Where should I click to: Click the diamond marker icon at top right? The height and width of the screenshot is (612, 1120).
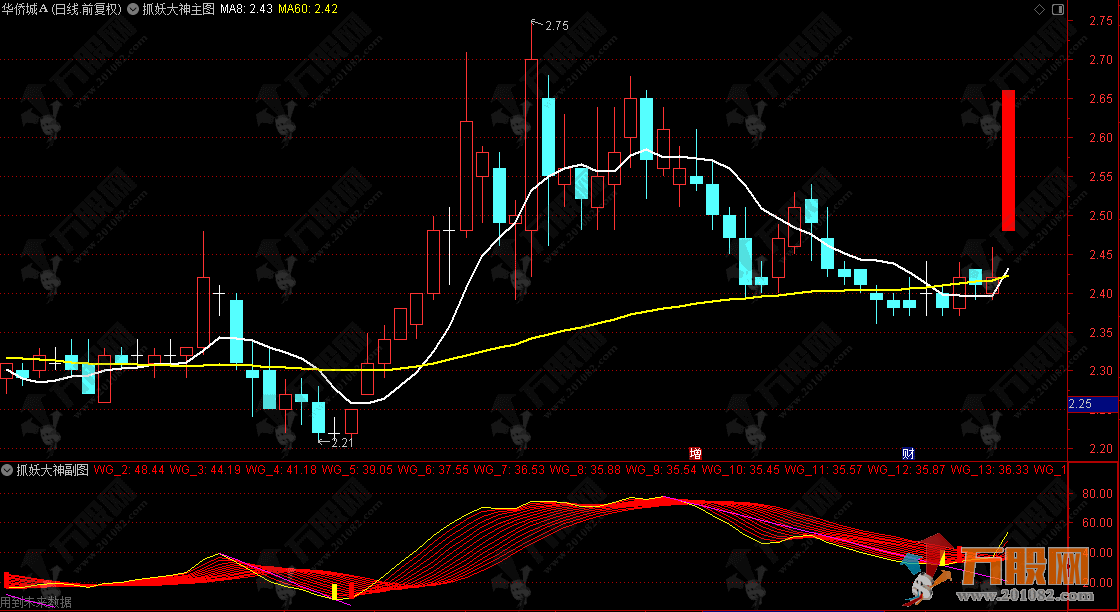point(1039,9)
